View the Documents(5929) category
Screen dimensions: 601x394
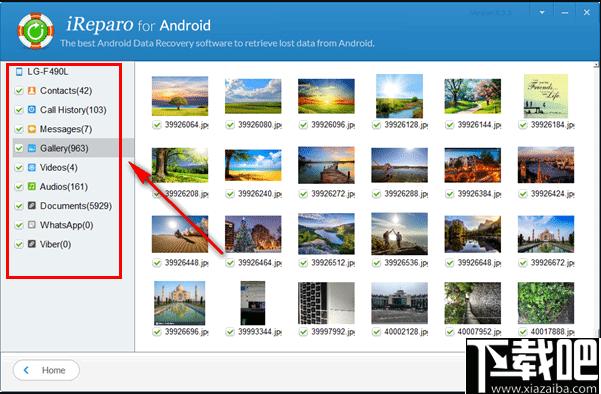pos(76,206)
